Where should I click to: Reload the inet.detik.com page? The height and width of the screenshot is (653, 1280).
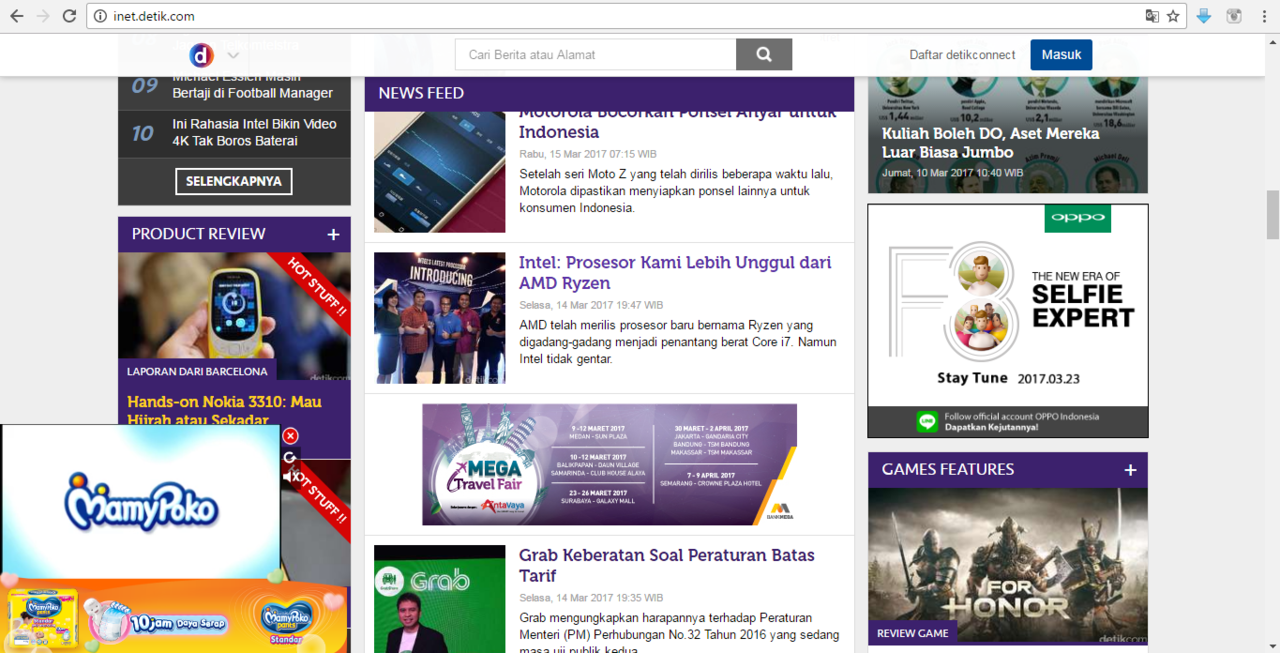pyautogui.click(x=69, y=16)
